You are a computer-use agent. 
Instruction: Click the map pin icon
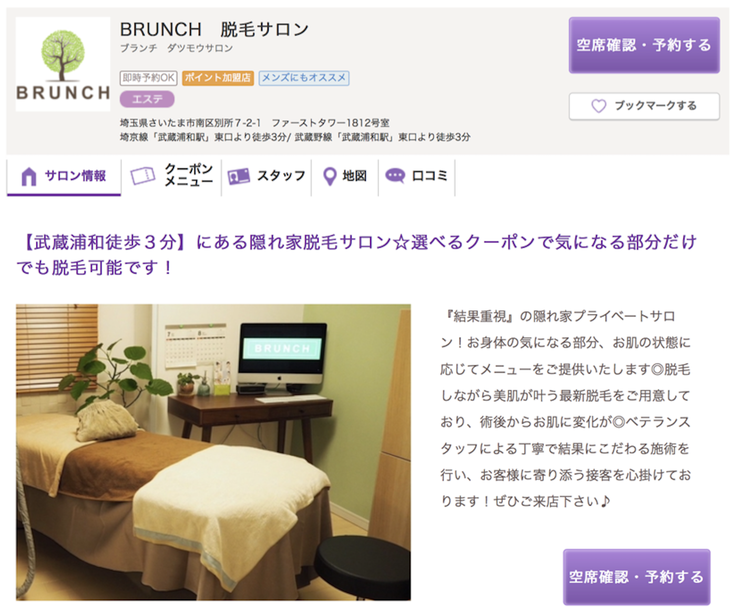(x=330, y=176)
